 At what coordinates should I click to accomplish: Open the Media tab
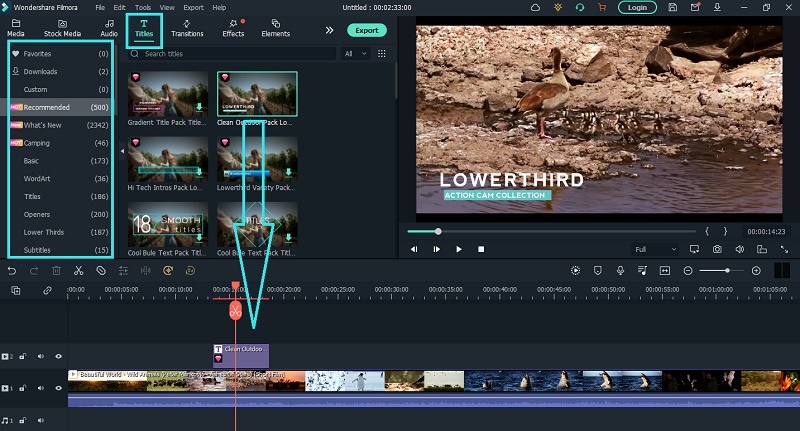click(x=16, y=28)
